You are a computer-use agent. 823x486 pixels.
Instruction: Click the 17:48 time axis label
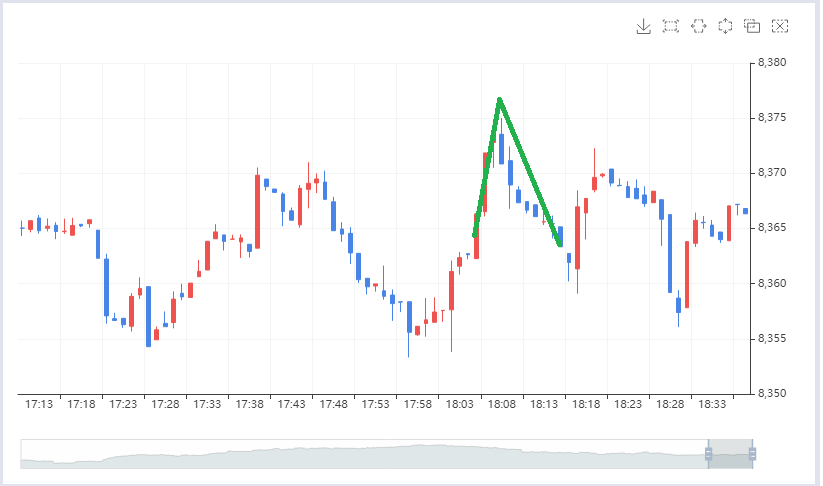click(334, 404)
